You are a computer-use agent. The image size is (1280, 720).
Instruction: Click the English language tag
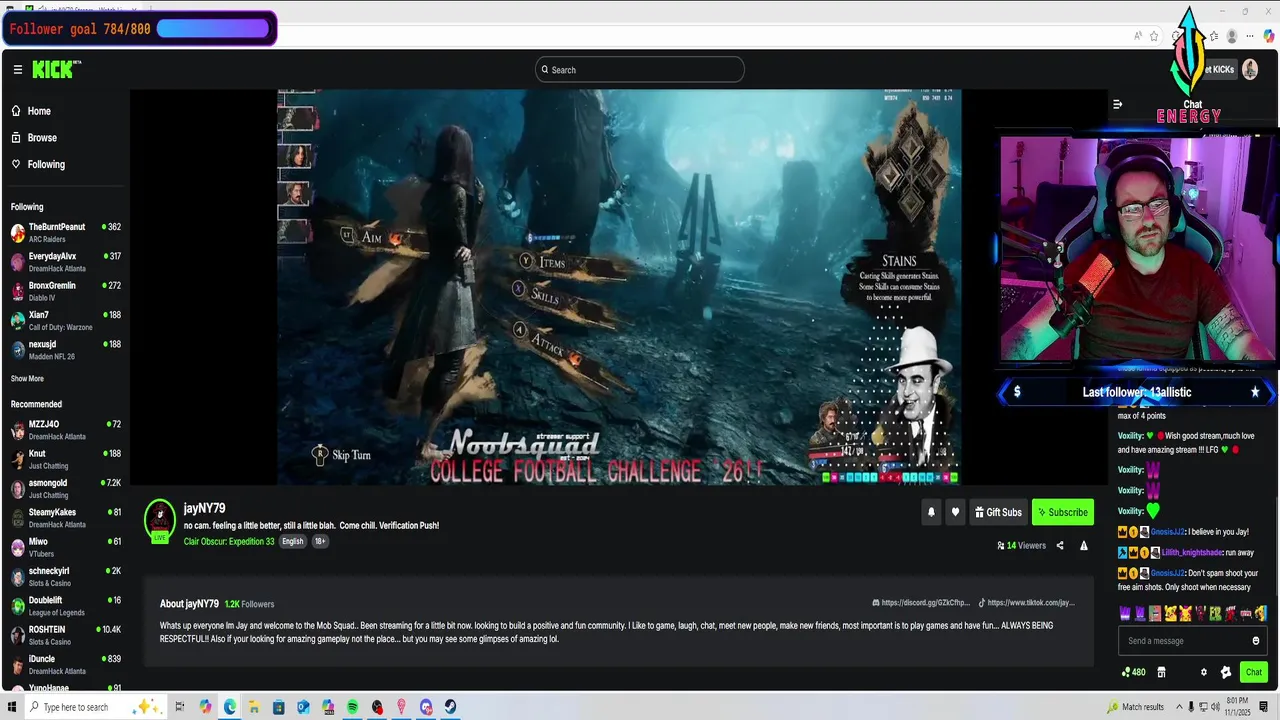pyautogui.click(x=292, y=541)
